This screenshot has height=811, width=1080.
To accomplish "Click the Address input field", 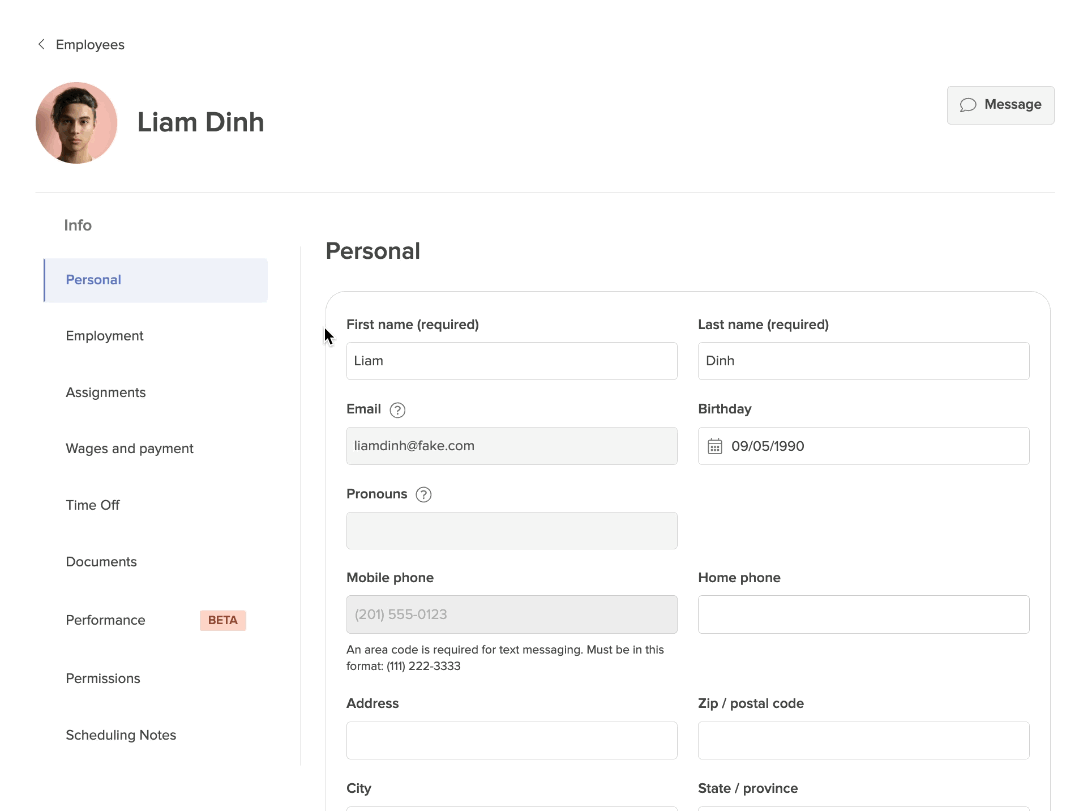I will point(511,740).
